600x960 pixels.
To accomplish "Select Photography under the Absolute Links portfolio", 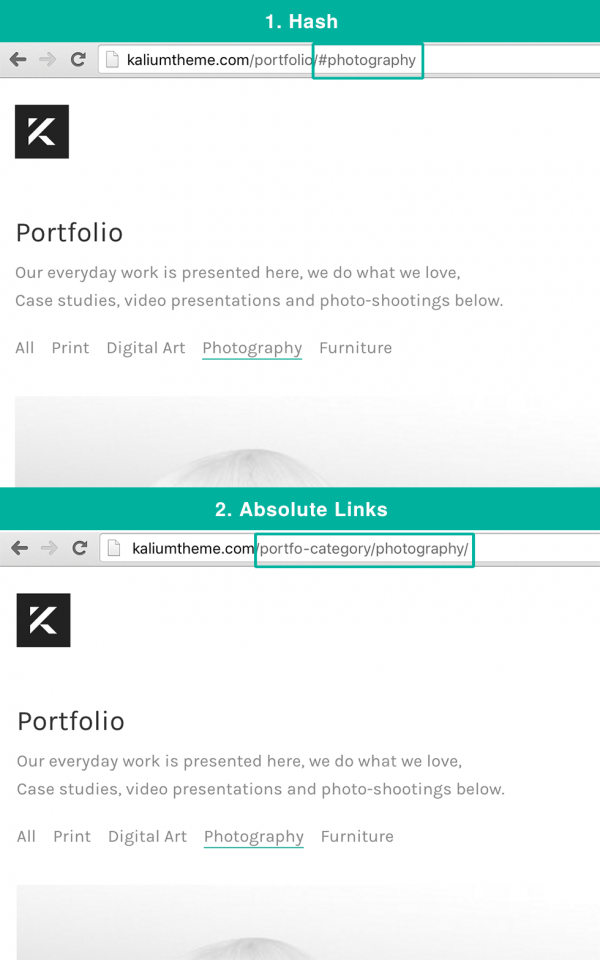I will click(x=254, y=836).
